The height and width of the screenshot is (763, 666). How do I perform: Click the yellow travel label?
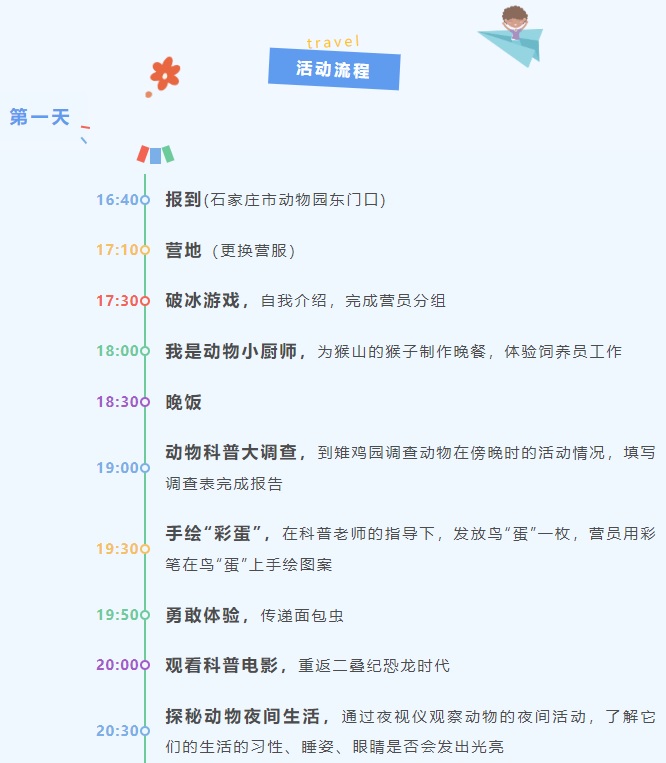pos(333,42)
